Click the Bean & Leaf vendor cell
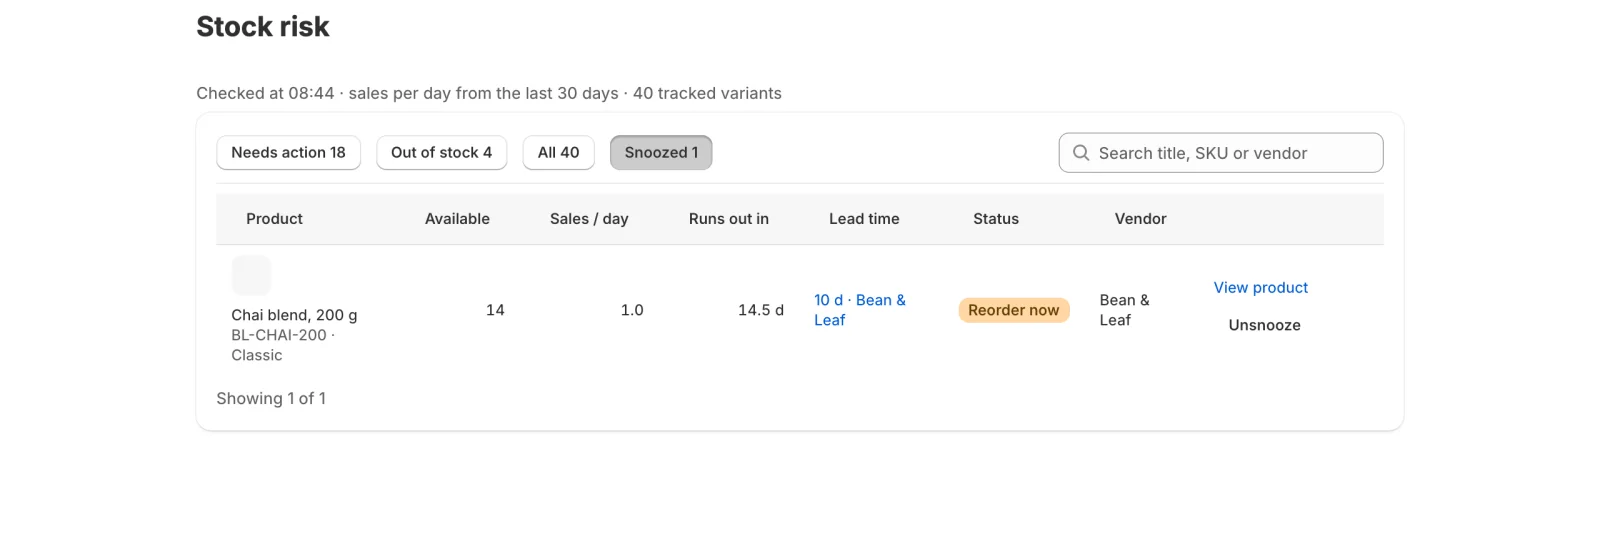1600x538 pixels. click(x=1124, y=310)
